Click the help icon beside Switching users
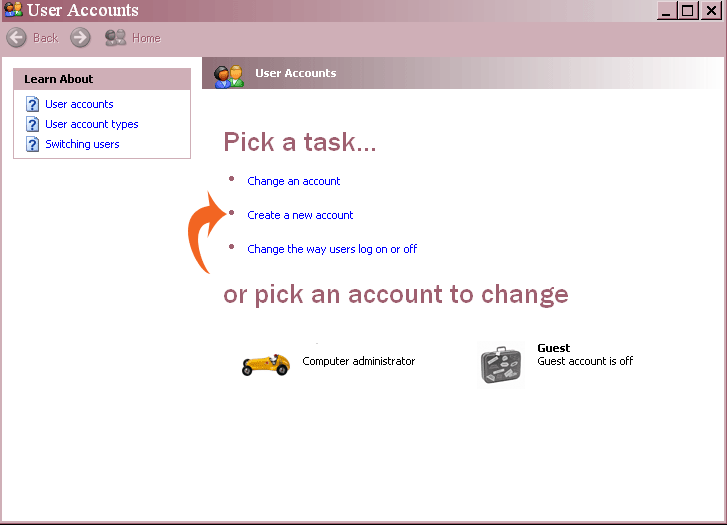 pos(32,144)
